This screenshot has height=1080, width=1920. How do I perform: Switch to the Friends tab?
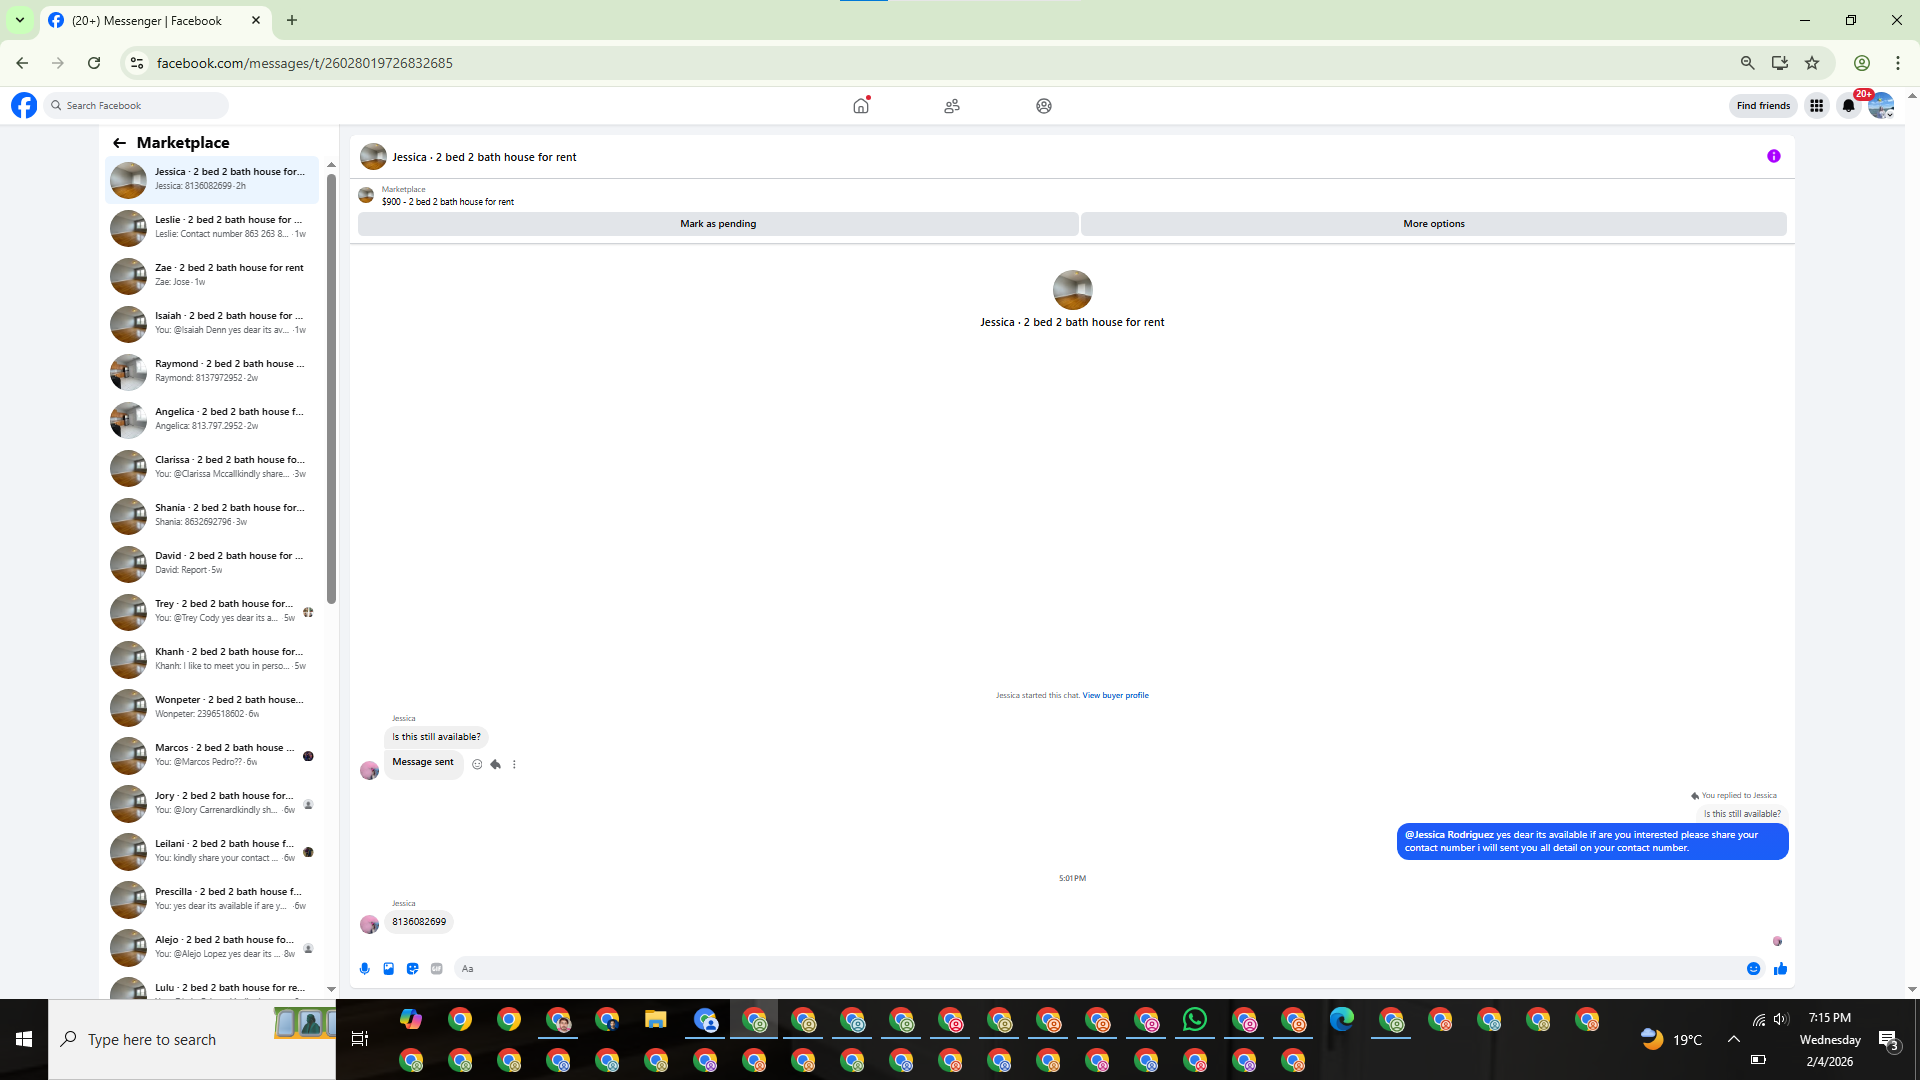(x=951, y=105)
